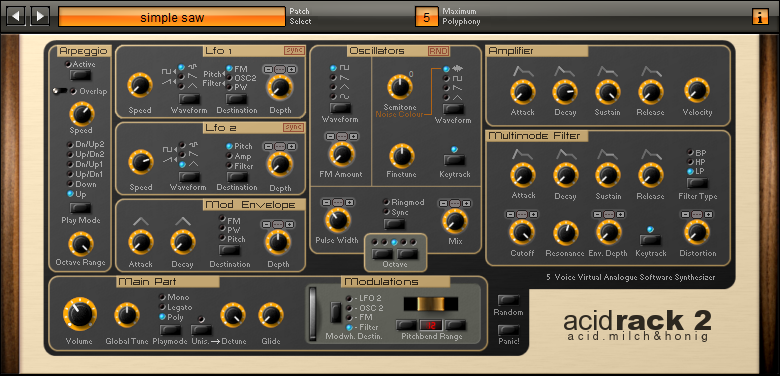Click the Volume knob in Main Part
The width and height of the screenshot is (780, 376).
[80, 314]
